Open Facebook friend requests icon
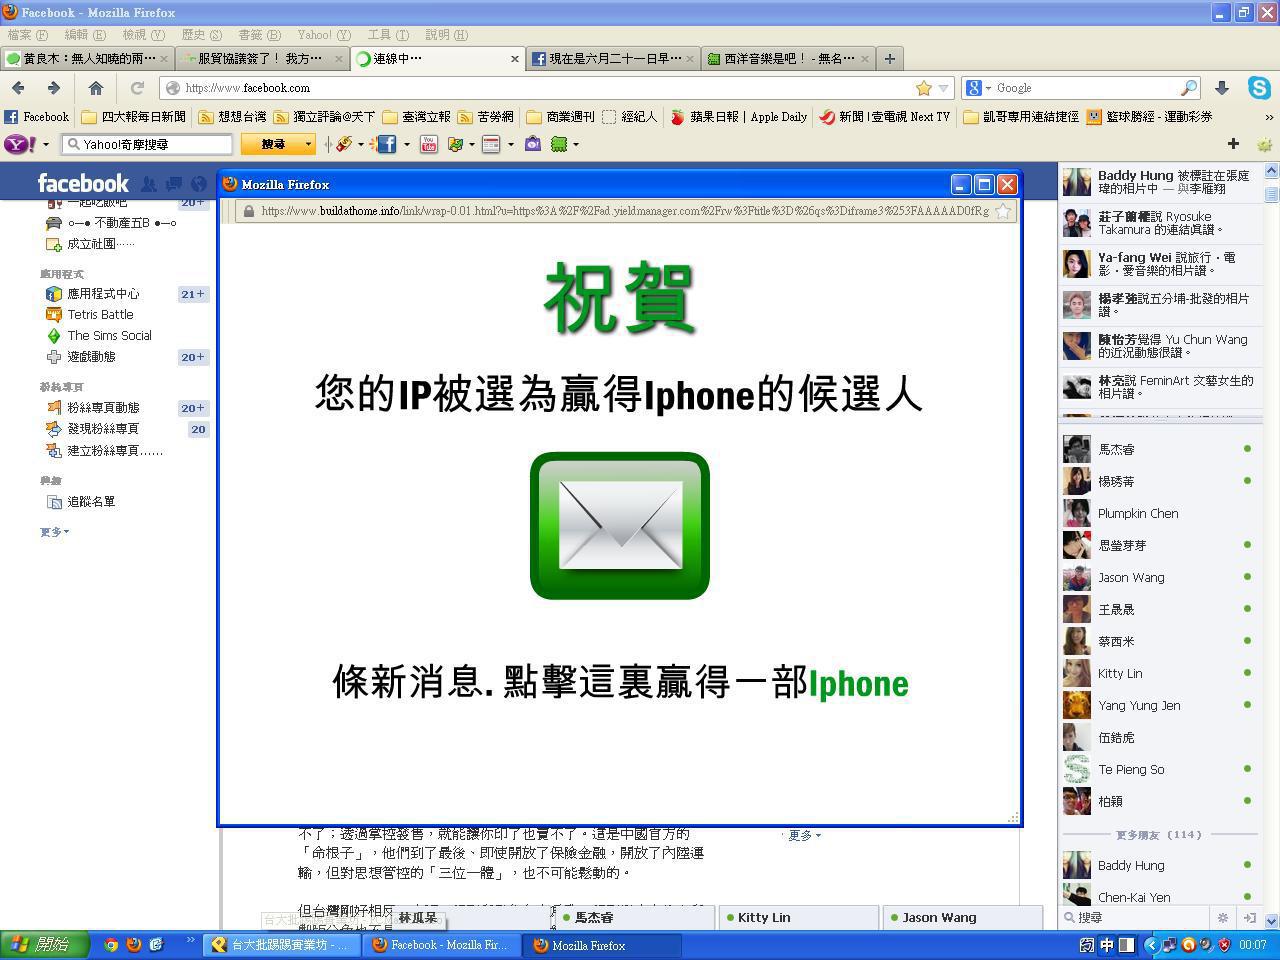This screenshot has height=960, width=1280. click(148, 184)
